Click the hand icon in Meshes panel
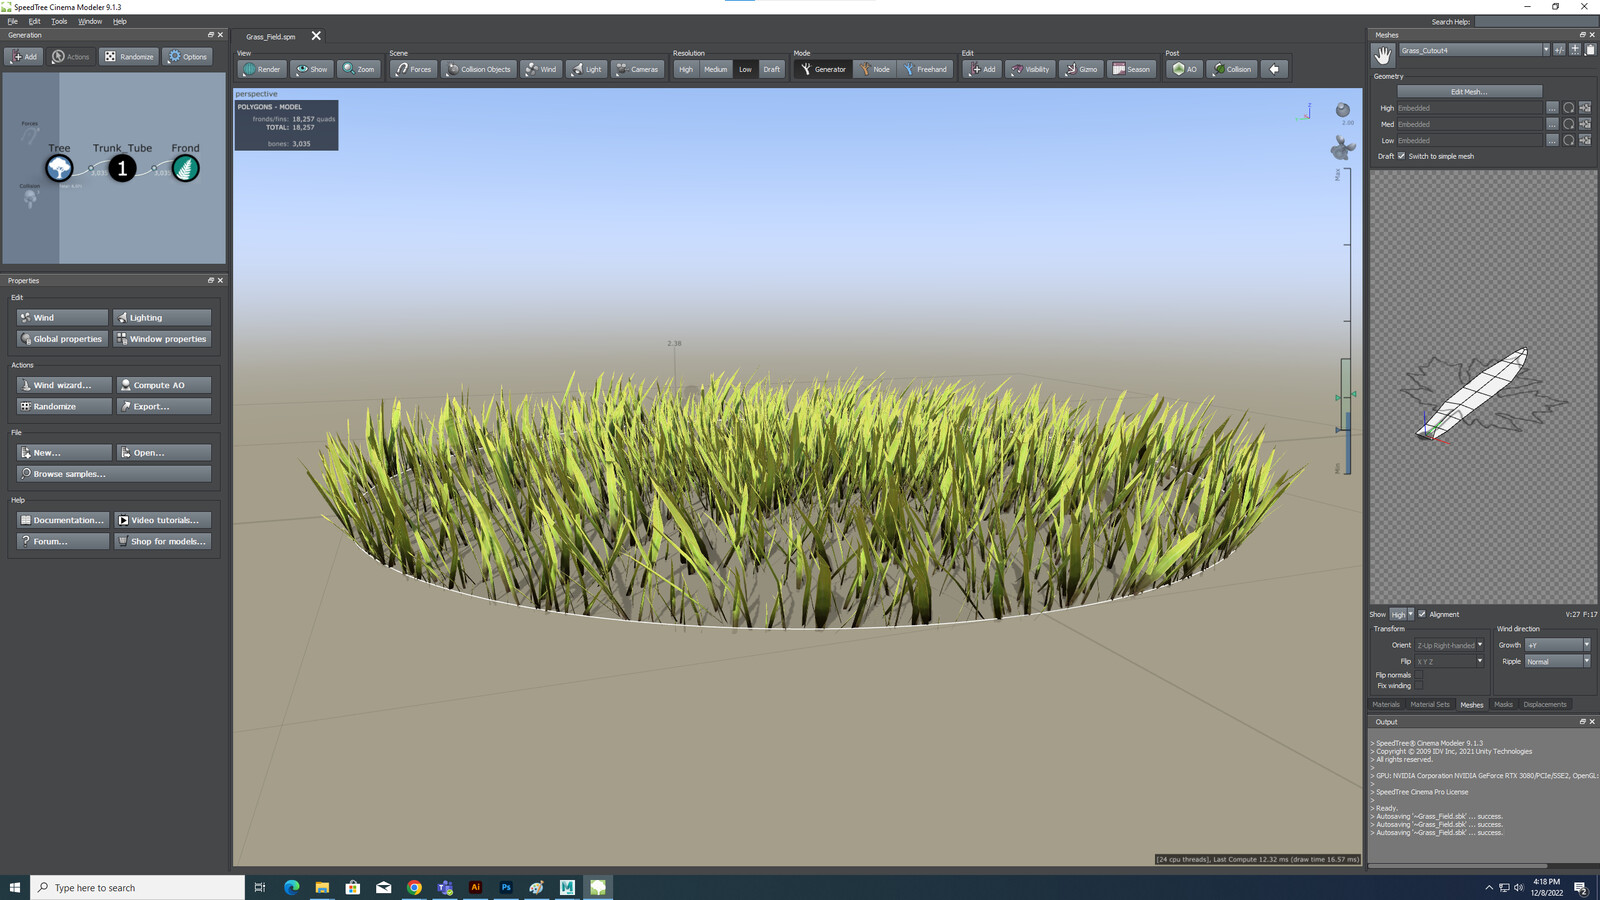1600x900 pixels. (1382, 54)
